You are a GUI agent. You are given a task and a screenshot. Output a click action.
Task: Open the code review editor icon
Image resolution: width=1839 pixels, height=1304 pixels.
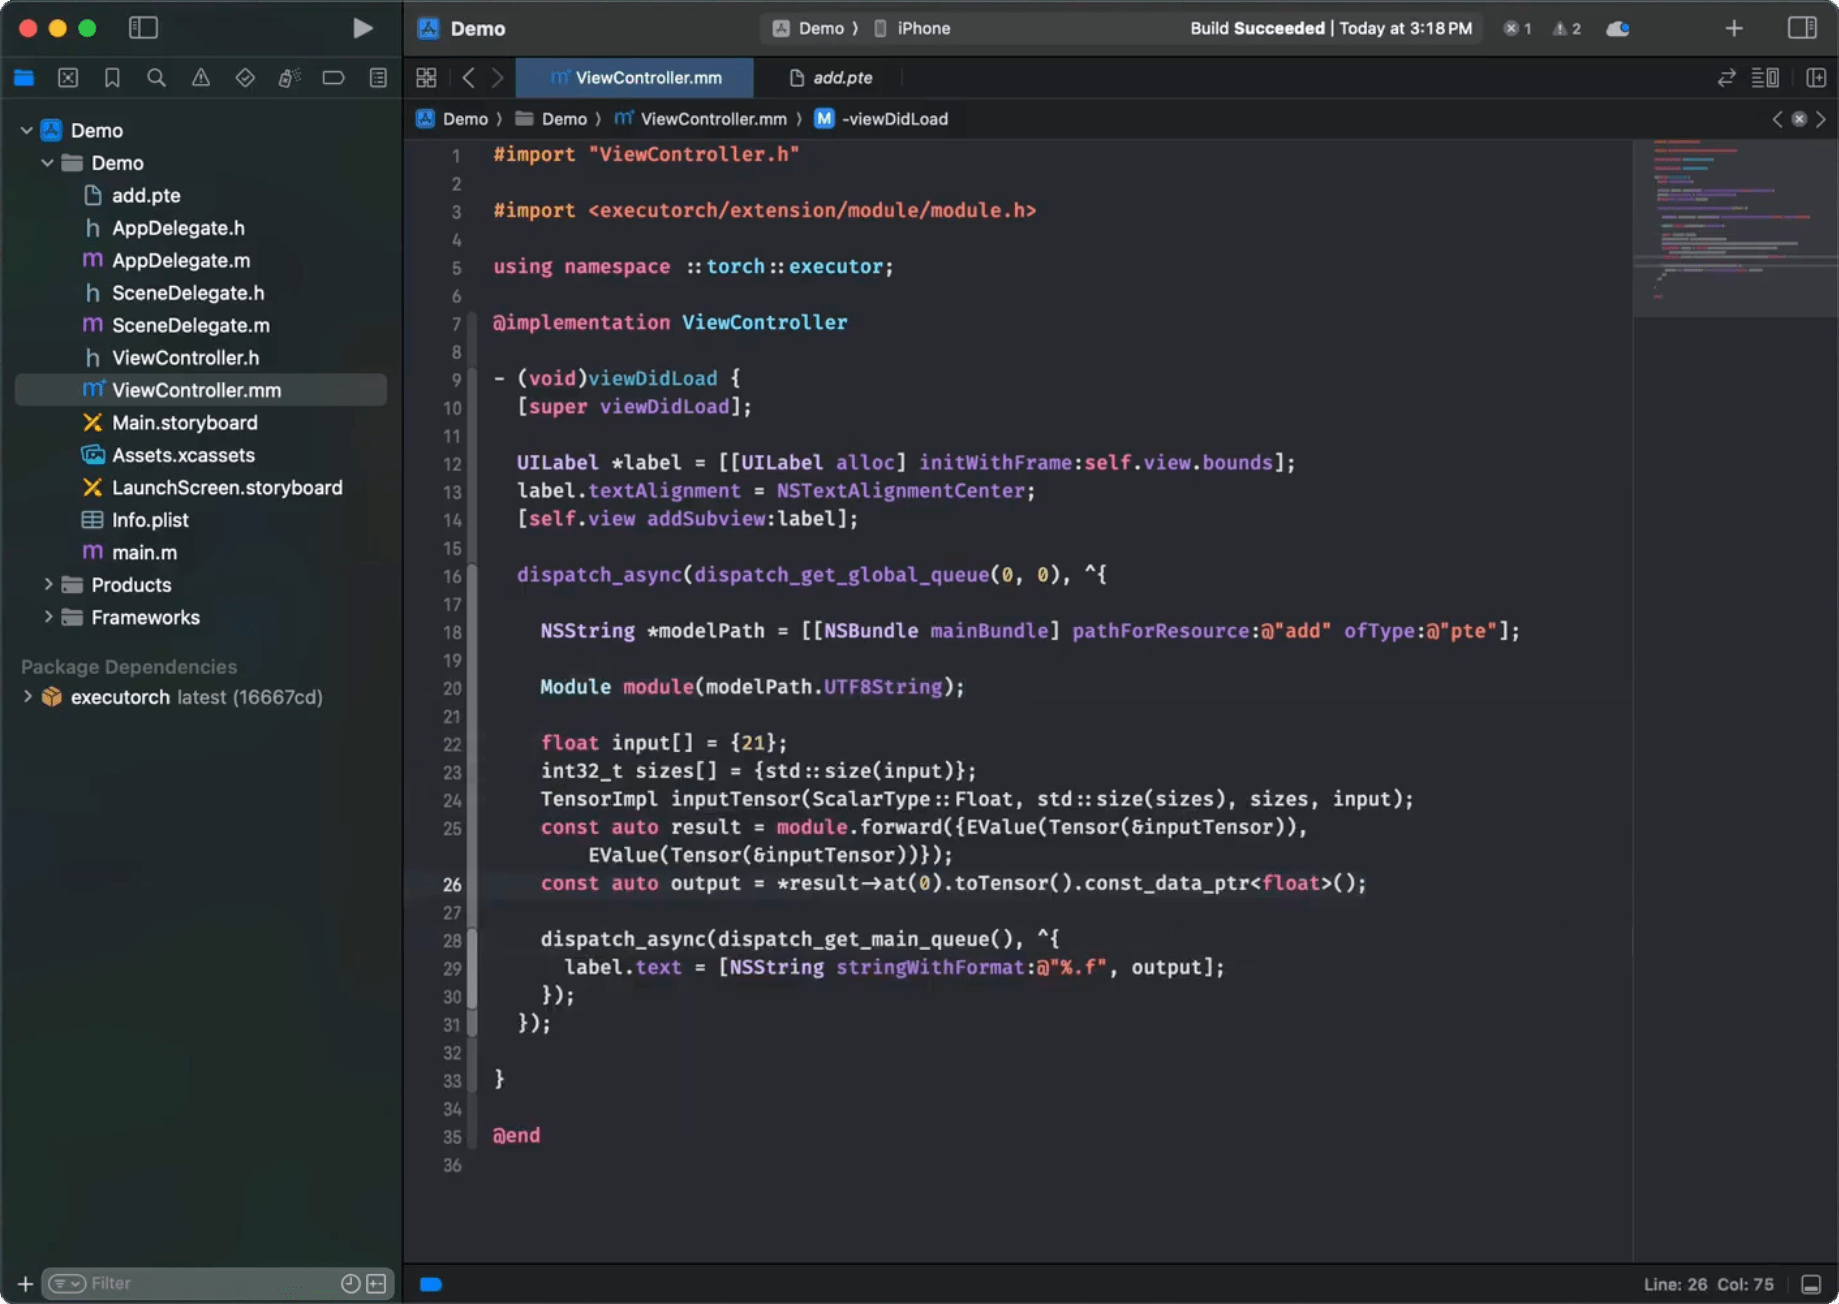[1727, 77]
